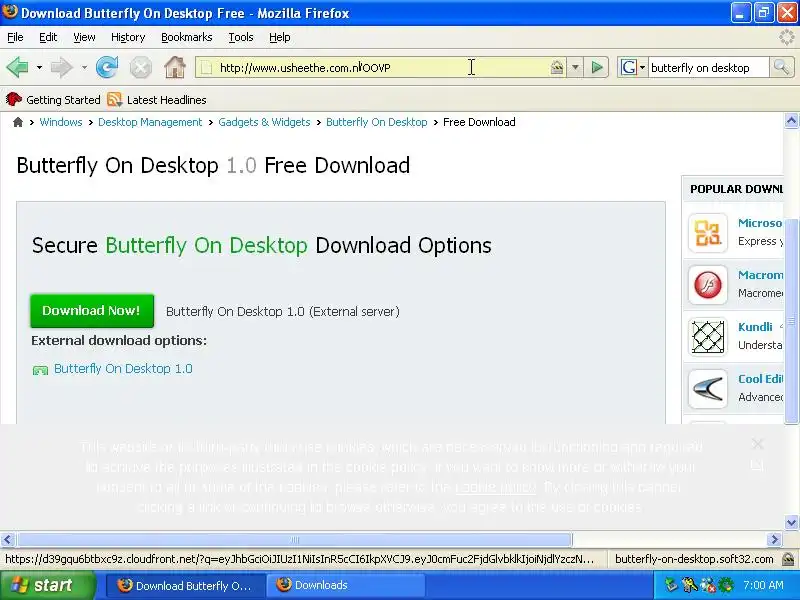The height and width of the screenshot is (600, 800).
Task: Open the View menu
Action: click(84, 37)
